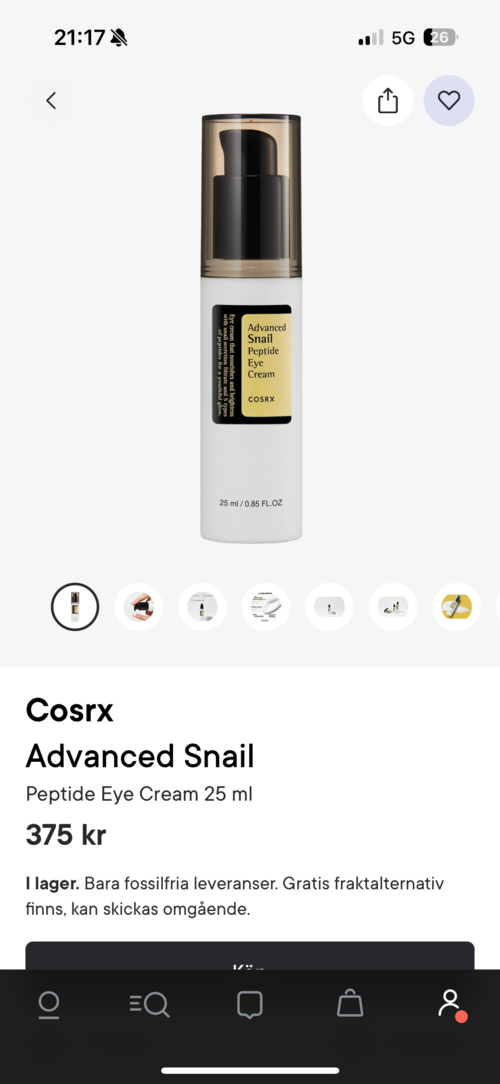Screen dimensions: 500x1084
Task: Select the third product thumbnail
Action: tap(202, 607)
